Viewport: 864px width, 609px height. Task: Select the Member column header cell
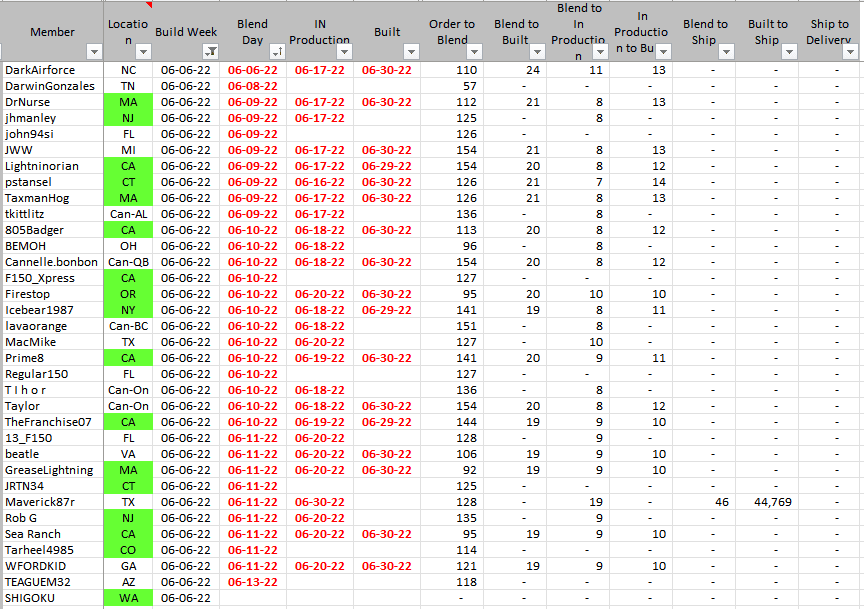[52, 32]
